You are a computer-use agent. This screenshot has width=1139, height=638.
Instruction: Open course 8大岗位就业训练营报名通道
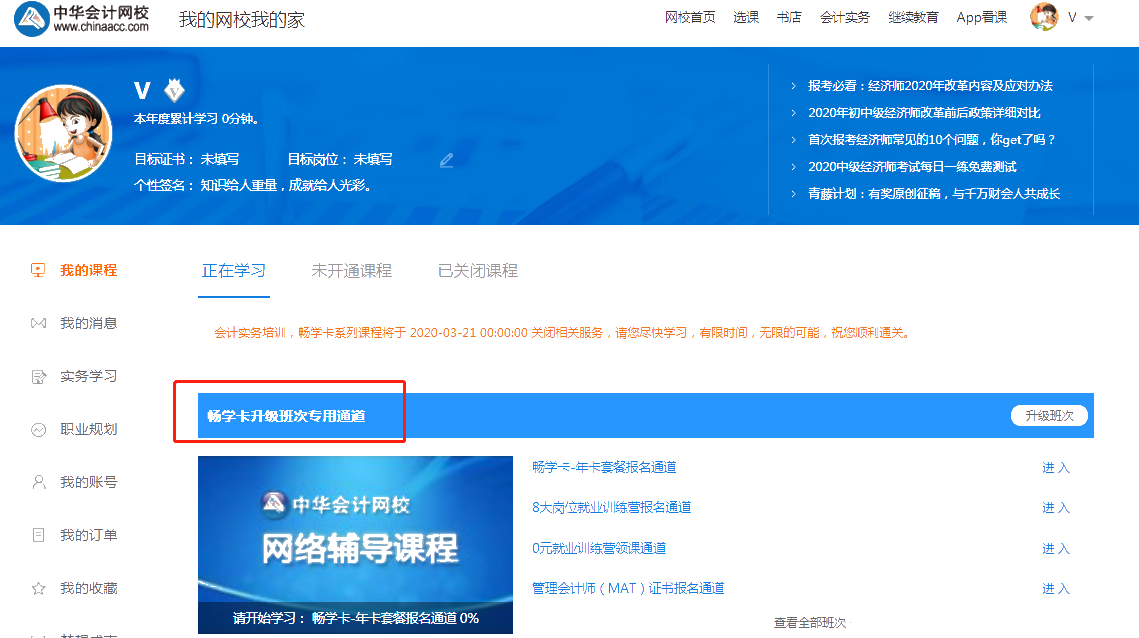pos(611,507)
